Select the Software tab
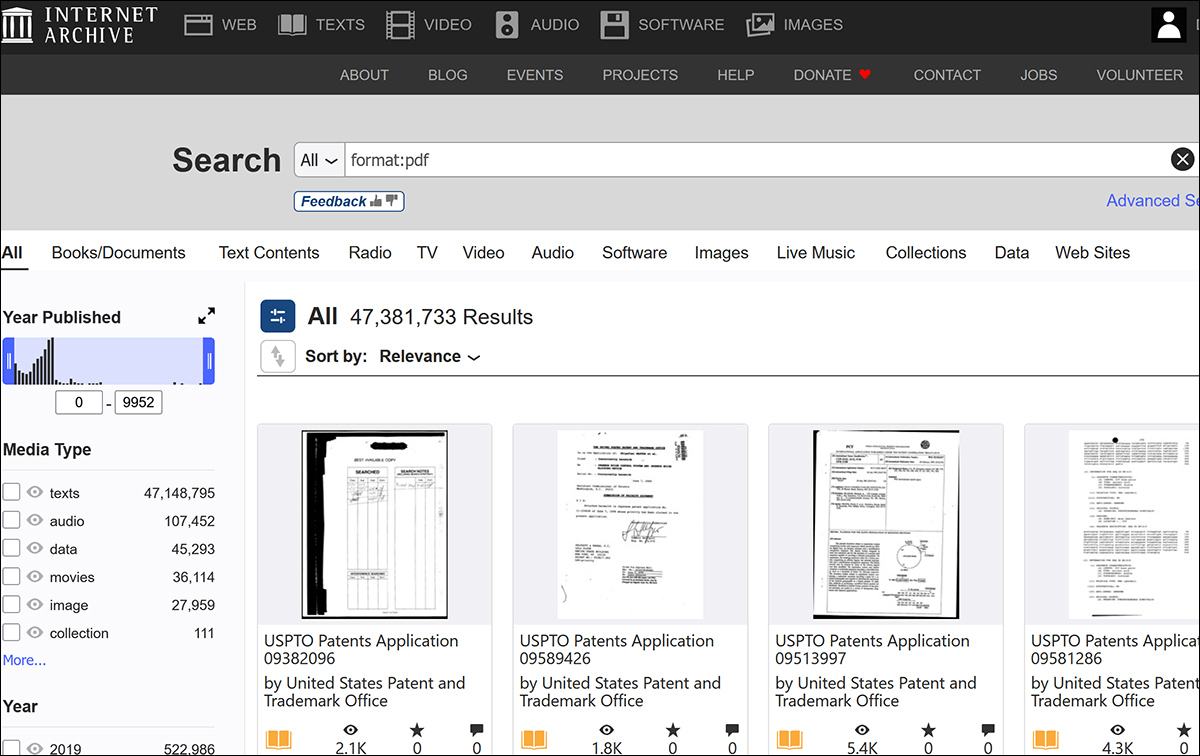 click(634, 253)
